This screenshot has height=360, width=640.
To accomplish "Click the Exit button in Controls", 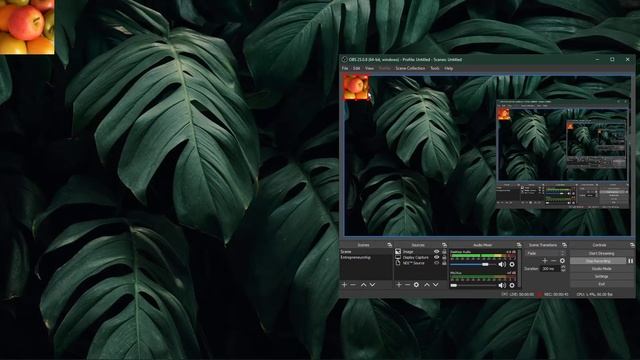I will [601, 284].
